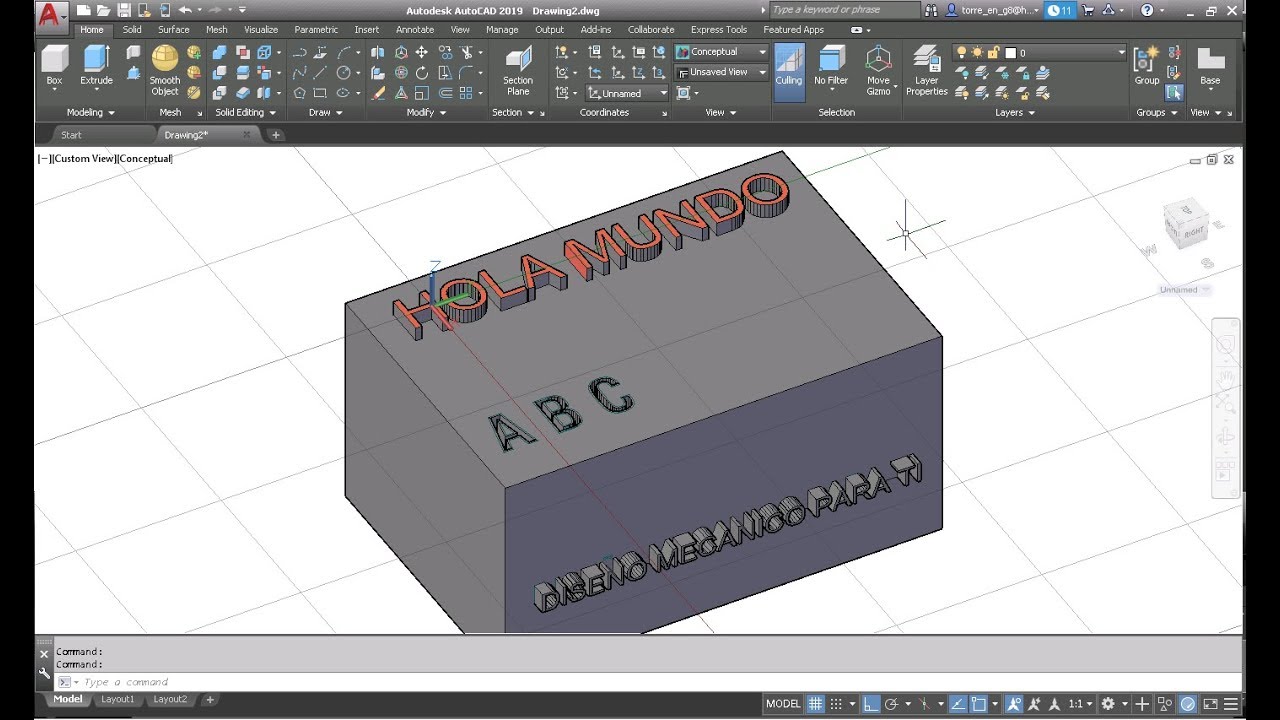Image resolution: width=1280 pixels, height=720 pixels.
Task: Switch to the Layout1 tab
Action: tap(117, 699)
